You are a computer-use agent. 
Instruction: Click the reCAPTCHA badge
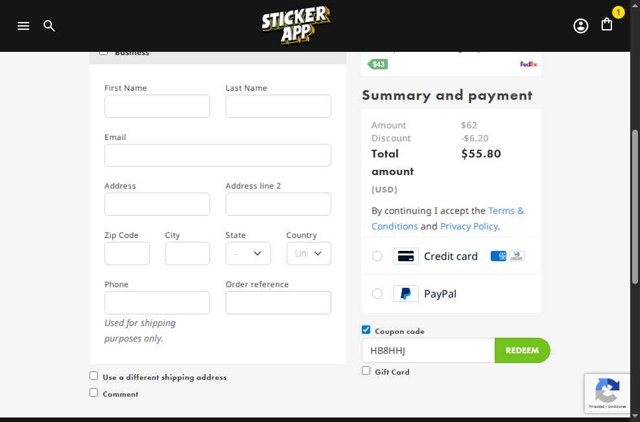(607, 394)
